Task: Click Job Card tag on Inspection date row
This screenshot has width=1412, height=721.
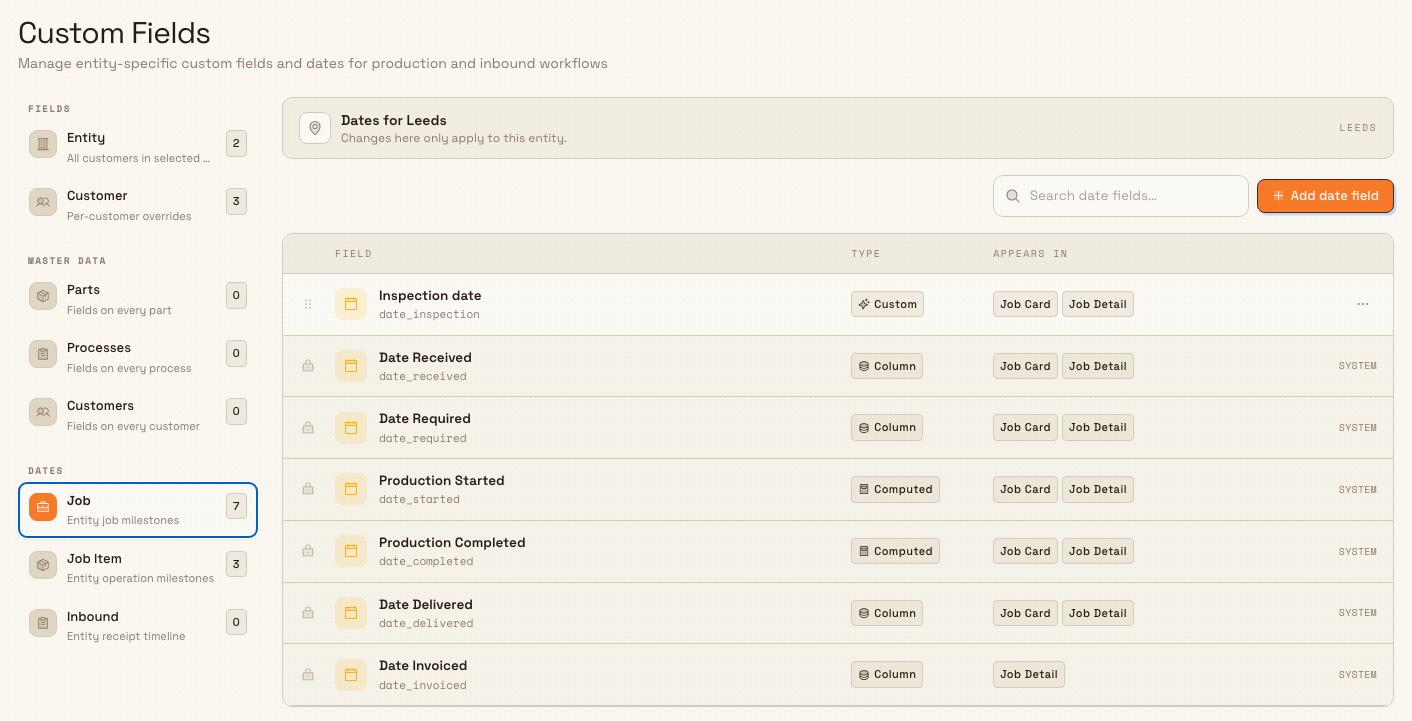Action: coord(1025,304)
